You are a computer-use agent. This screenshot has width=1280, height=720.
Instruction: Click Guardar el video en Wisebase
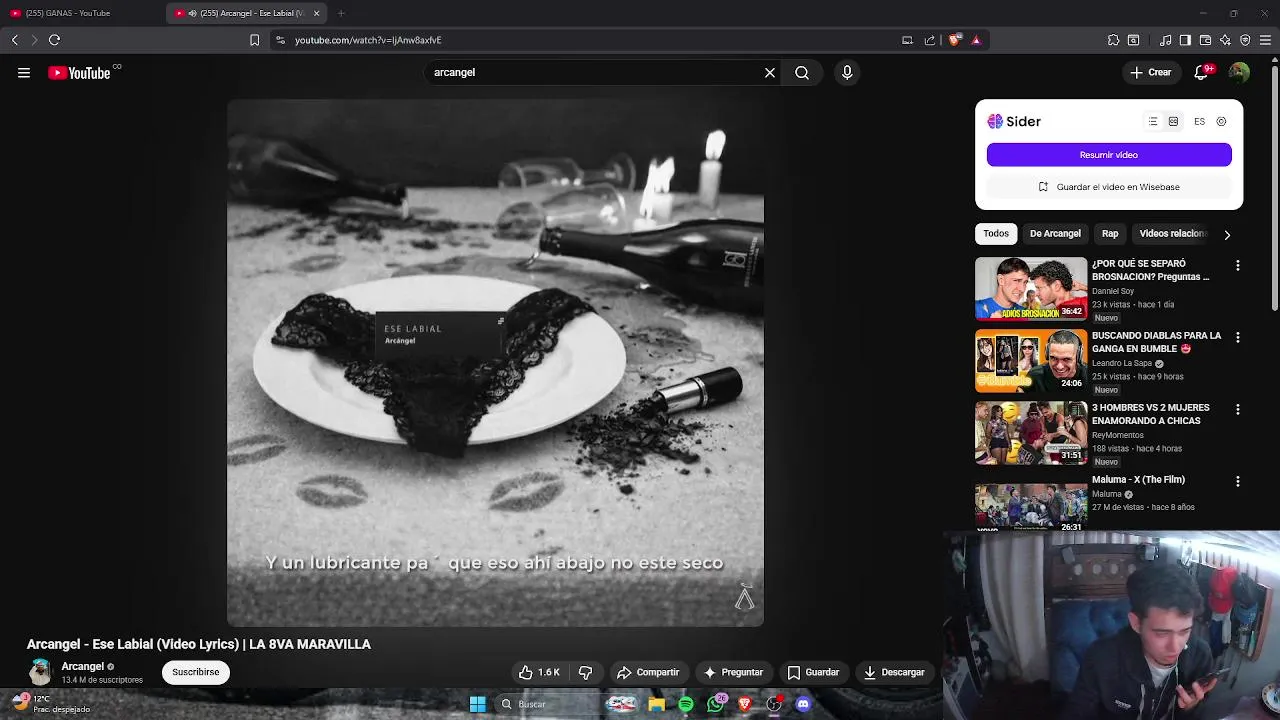1109,187
